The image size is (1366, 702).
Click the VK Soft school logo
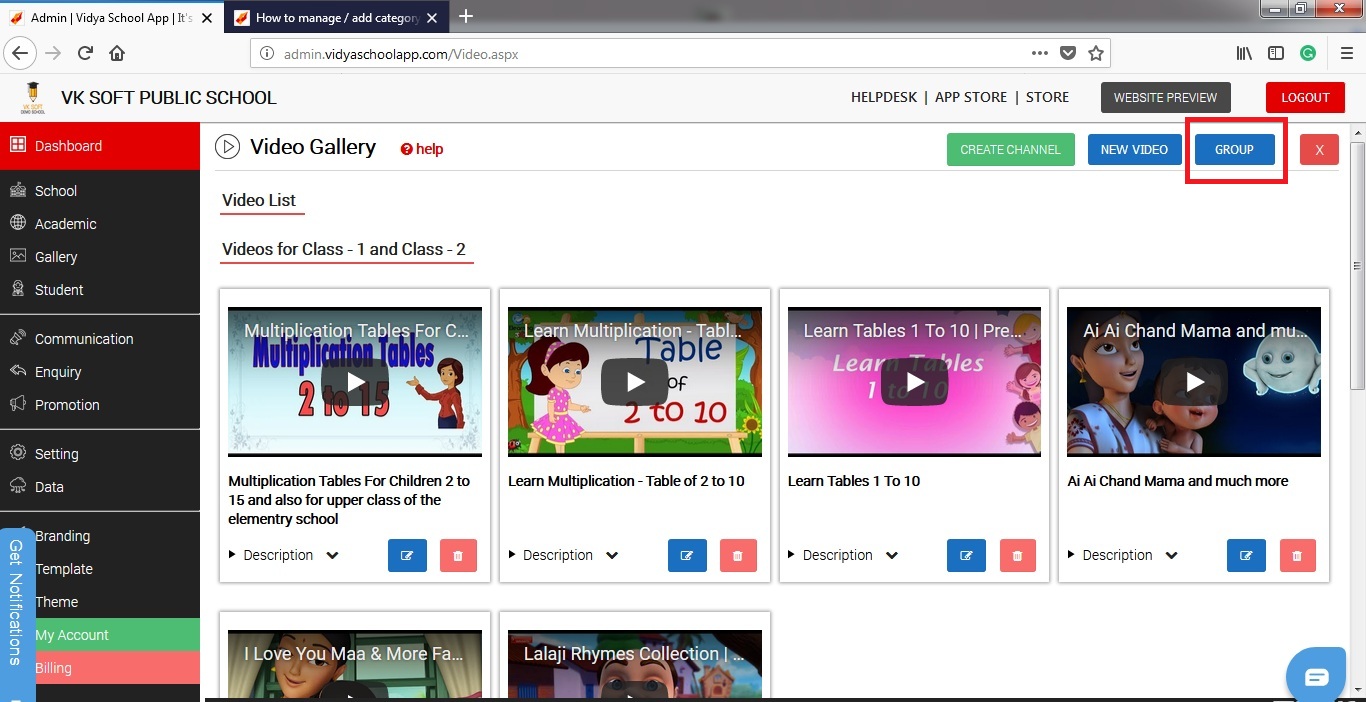click(32, 98)
